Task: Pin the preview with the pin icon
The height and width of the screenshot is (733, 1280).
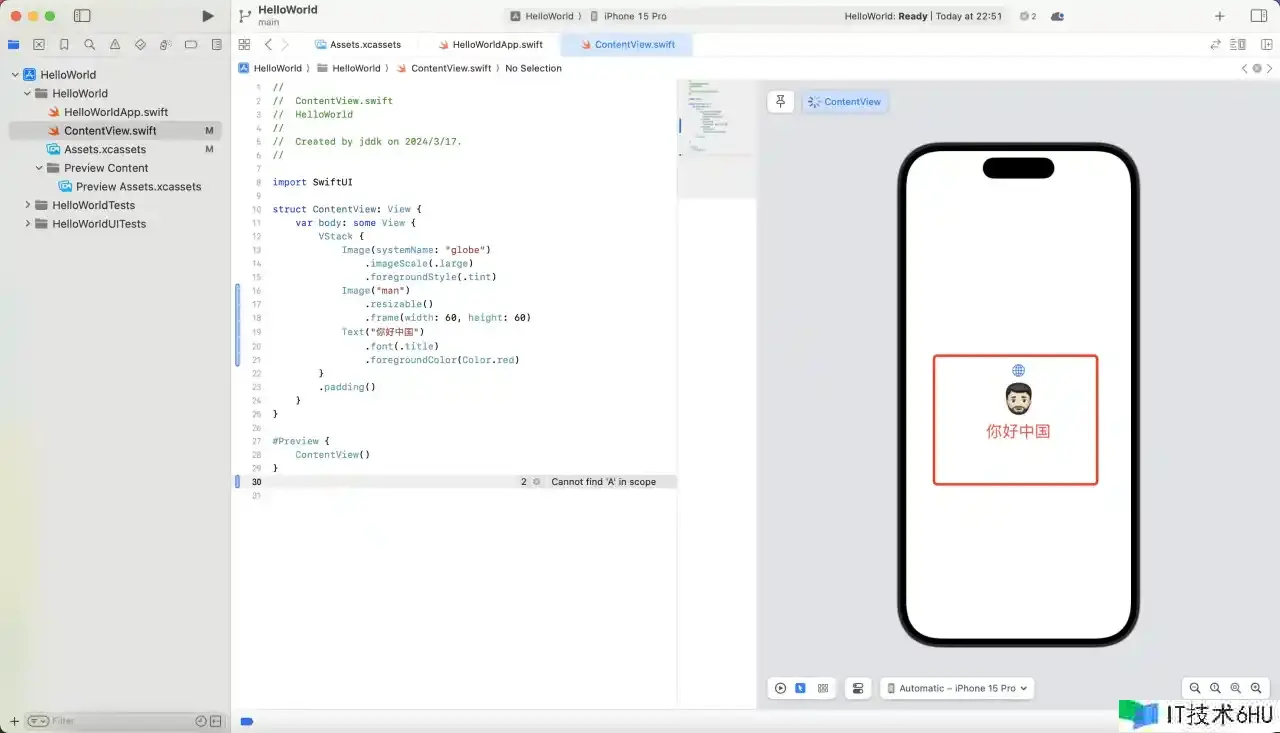Action: click(781, 102)
